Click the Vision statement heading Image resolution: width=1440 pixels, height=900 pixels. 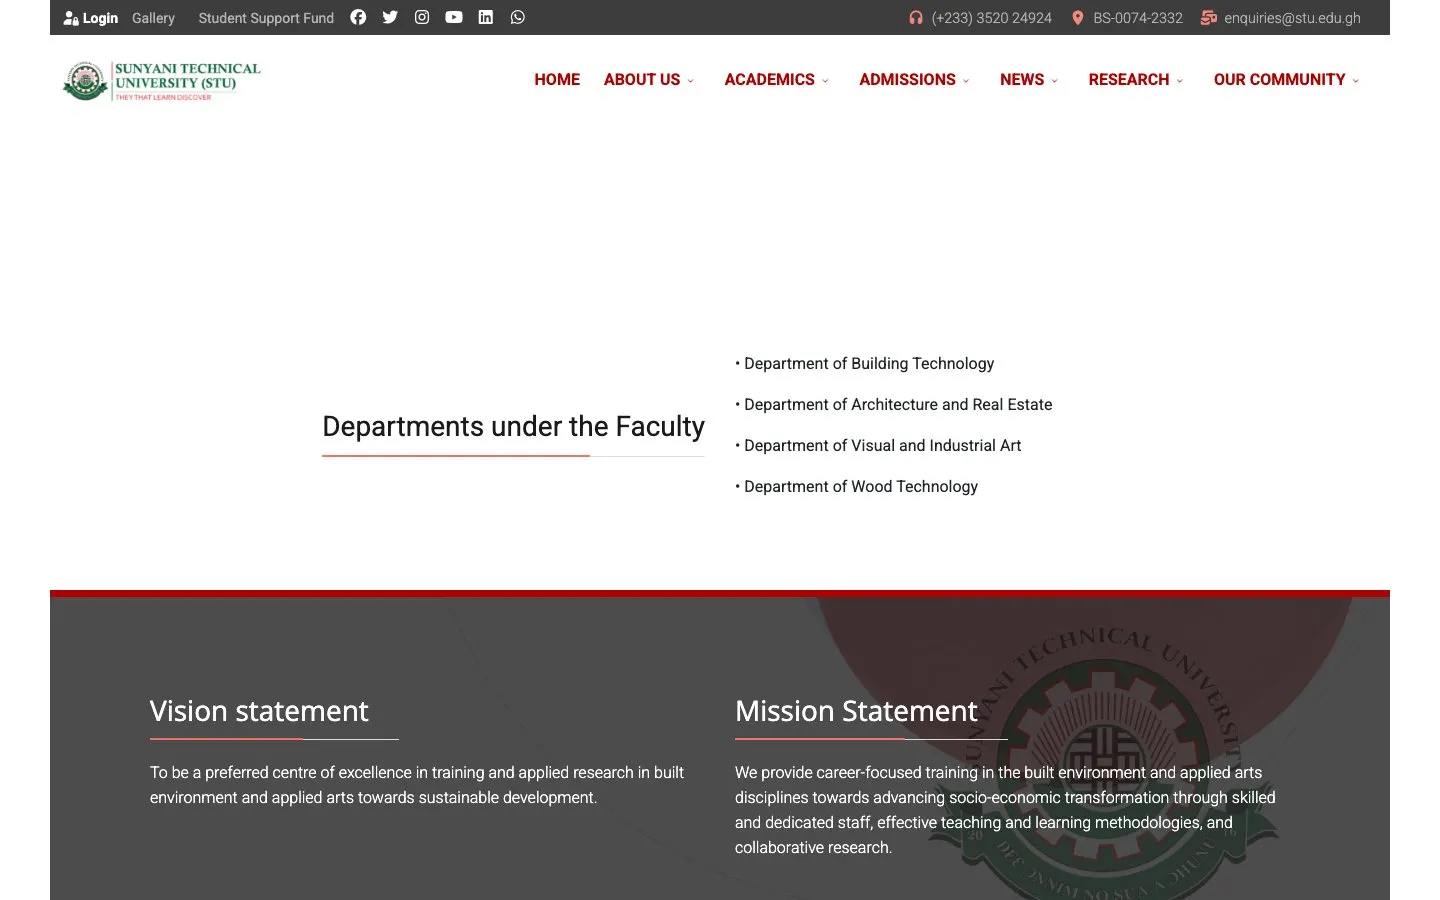259,711
